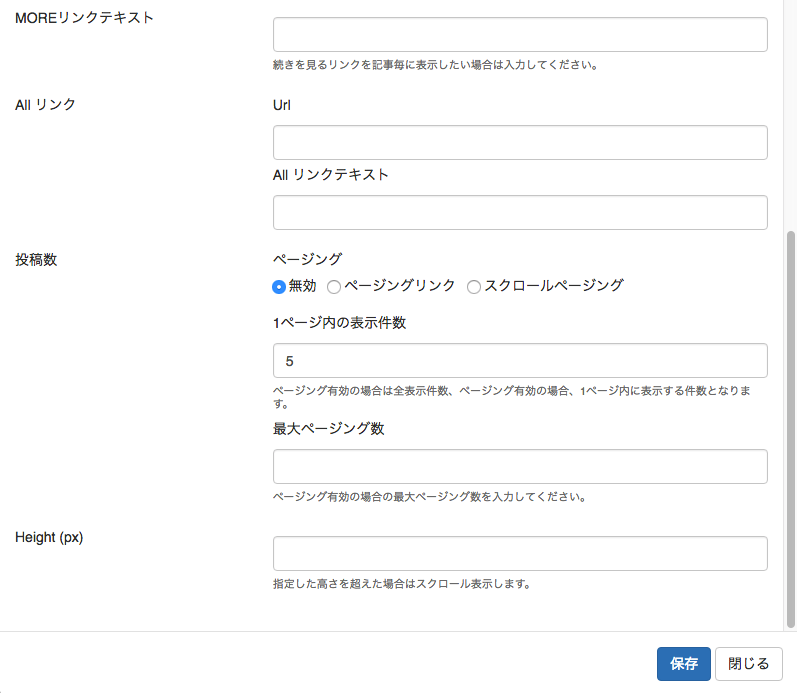Click the 1ページ内の表示件数 label text
797x693 pixels.
tap(340, 323)
